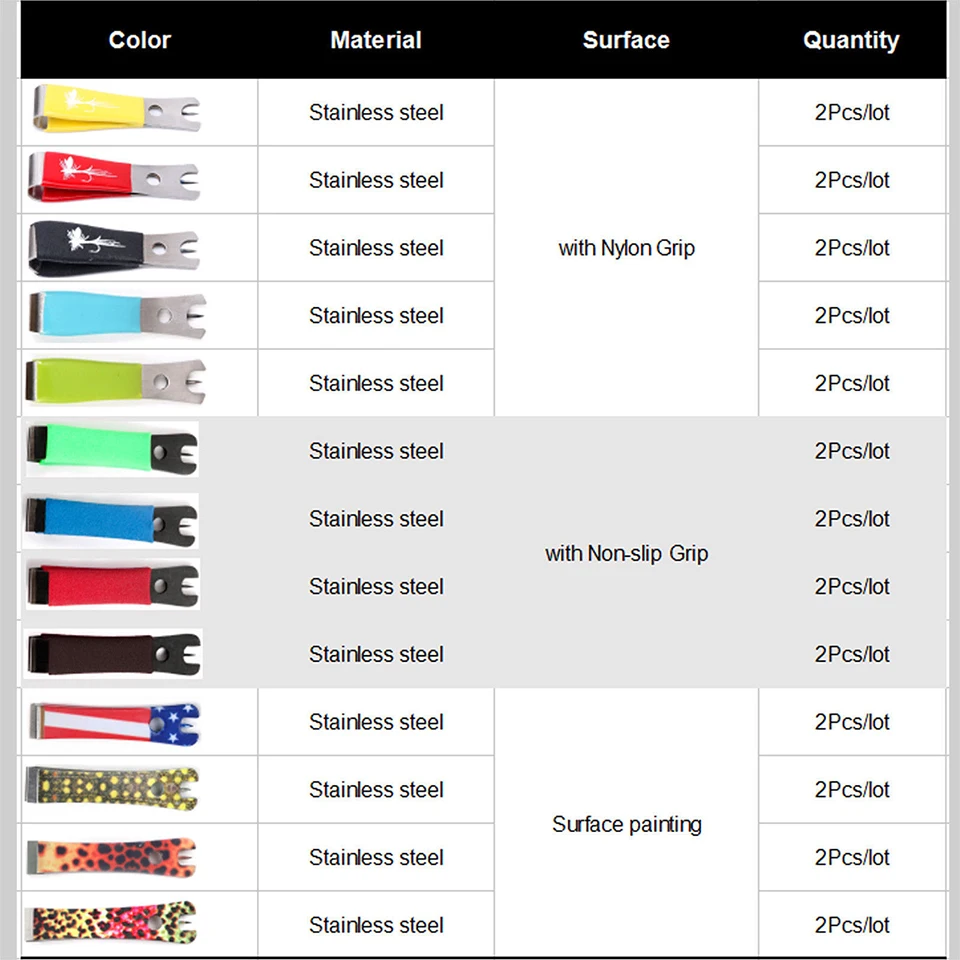Click the 'Surface painting' cell text
This screenshot has width=960, height=960.
(x=627, y=824)
